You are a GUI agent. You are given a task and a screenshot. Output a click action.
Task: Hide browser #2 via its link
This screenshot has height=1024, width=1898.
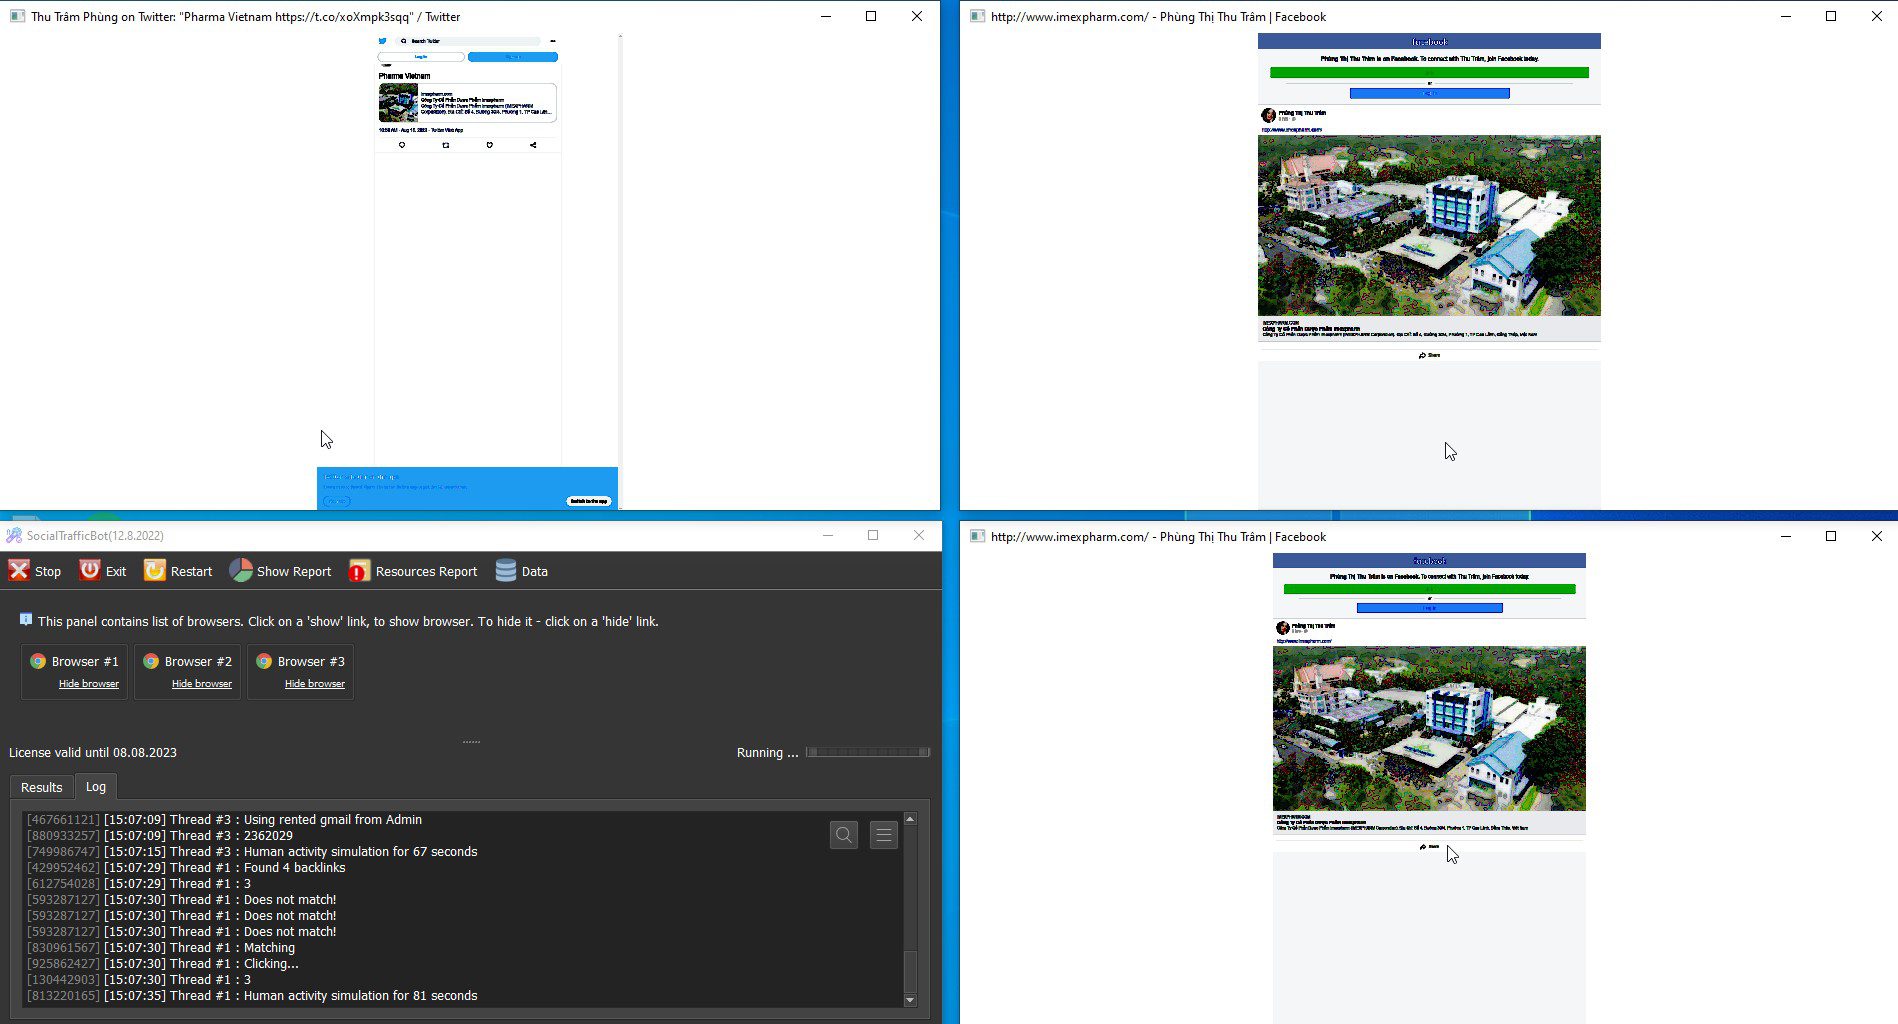pyautogui.click(x=202, y=684)
